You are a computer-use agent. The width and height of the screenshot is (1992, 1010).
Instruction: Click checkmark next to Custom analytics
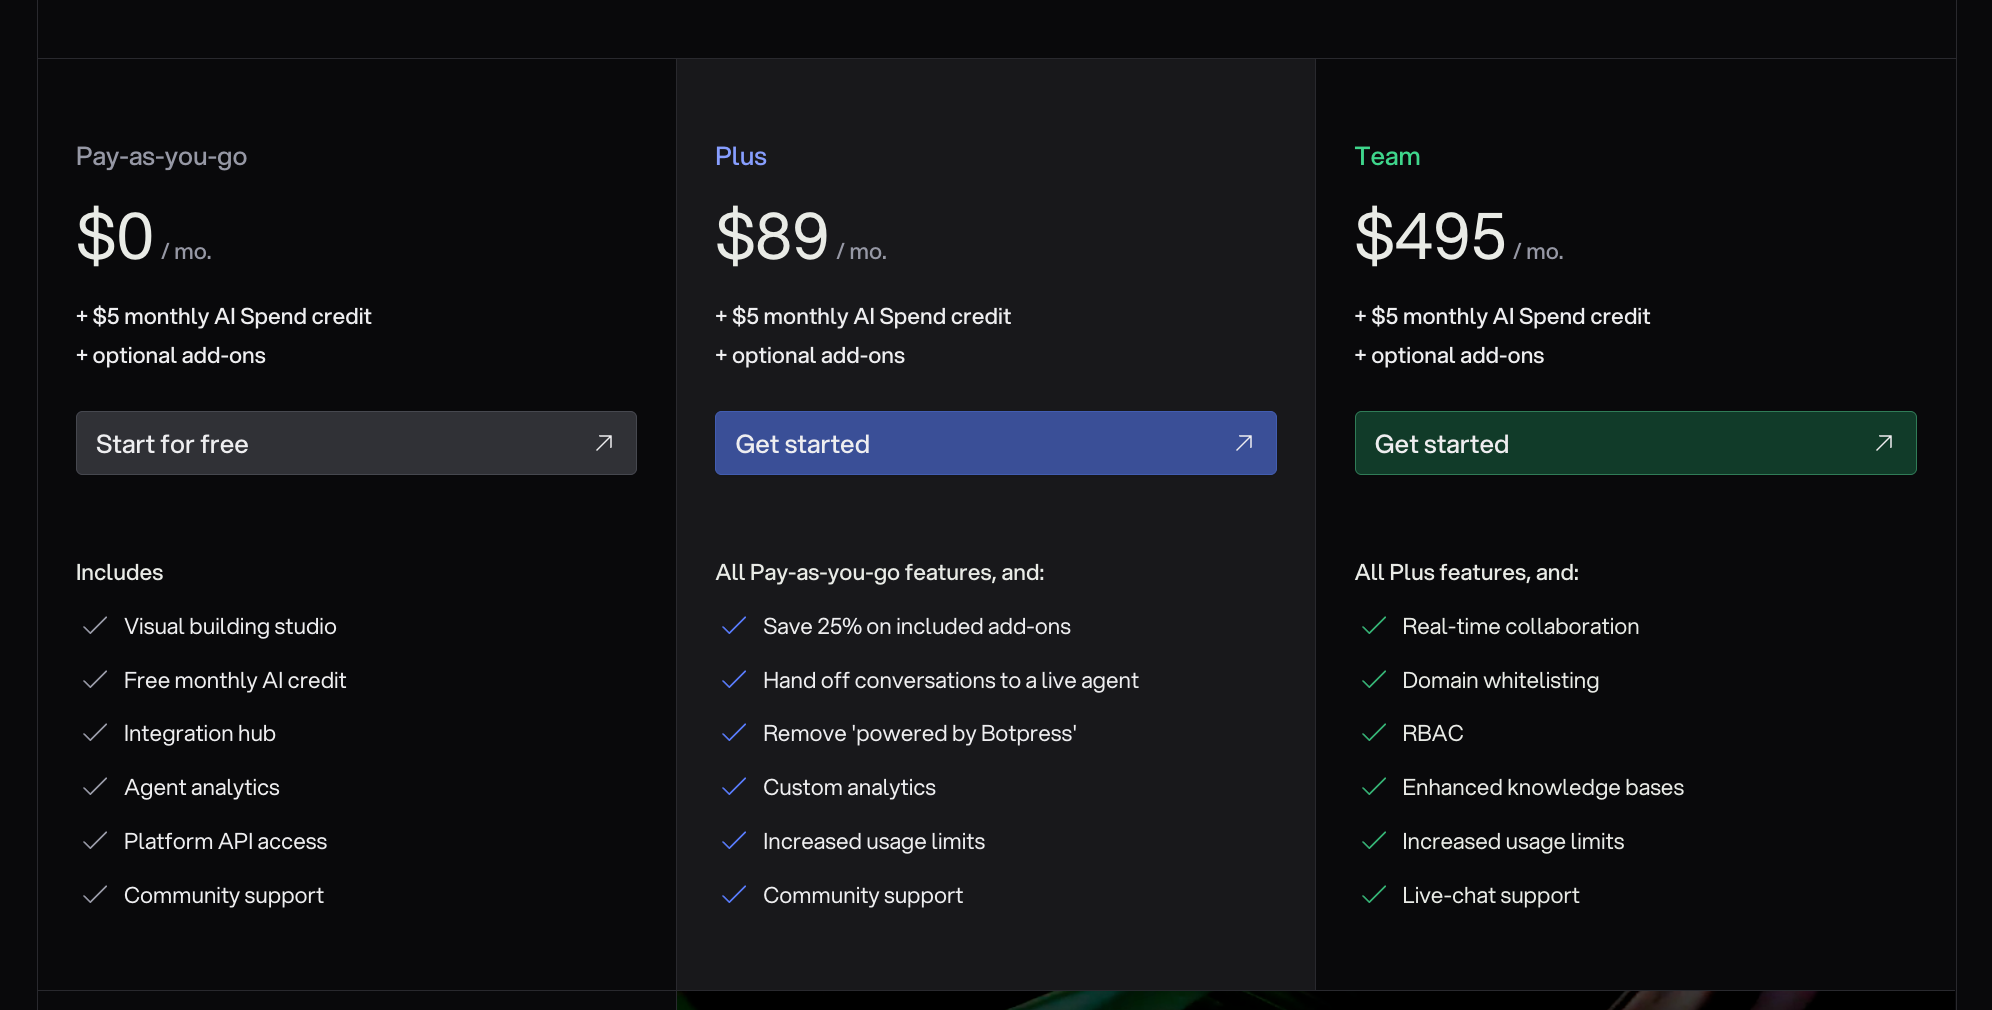734,787
